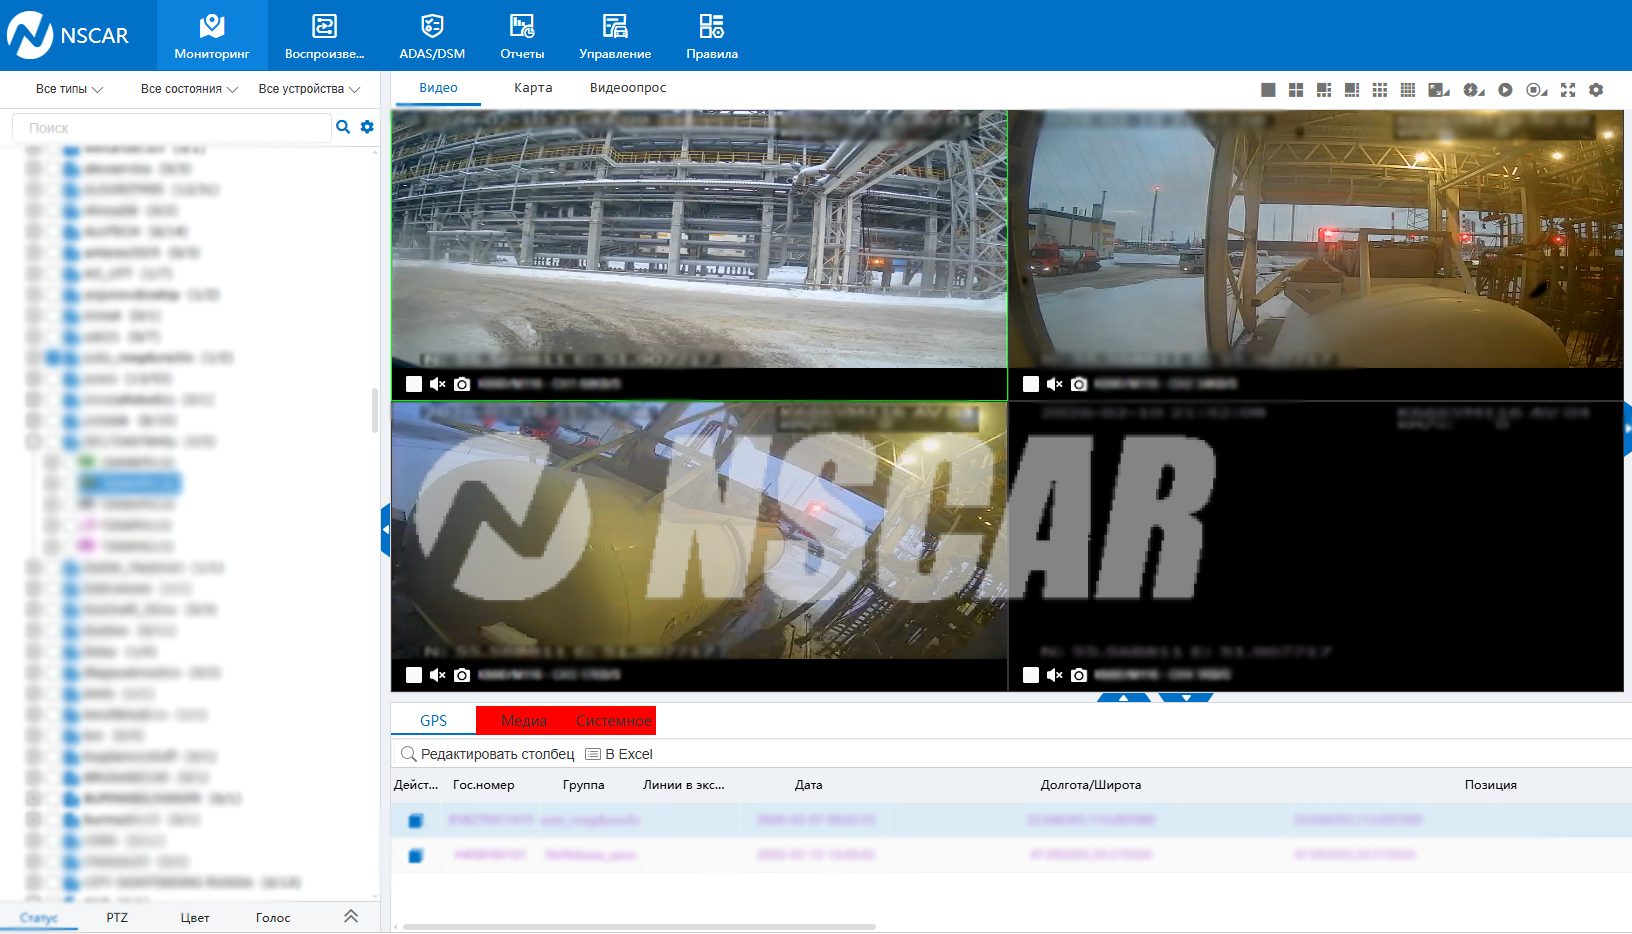Expand data table with up-arrow handle
This screenshot has width=1632, height=934.
[x=1123, y=697]
